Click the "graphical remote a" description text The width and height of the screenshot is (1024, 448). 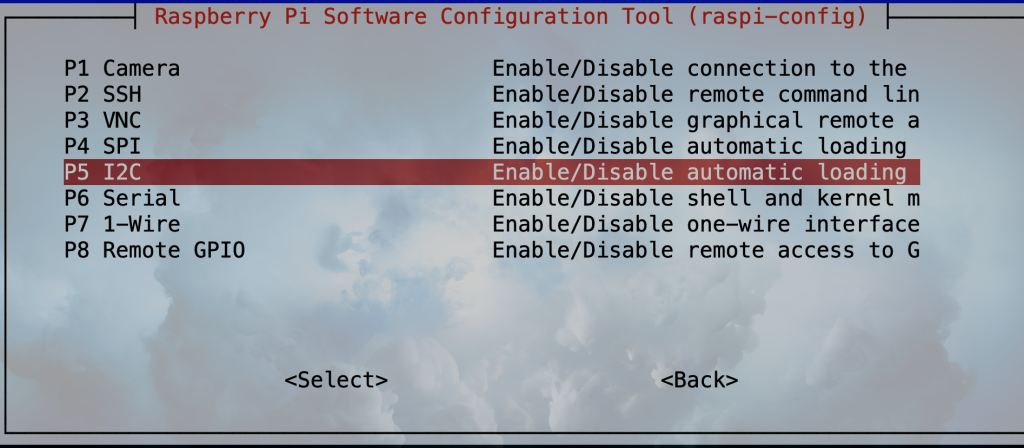803,121
